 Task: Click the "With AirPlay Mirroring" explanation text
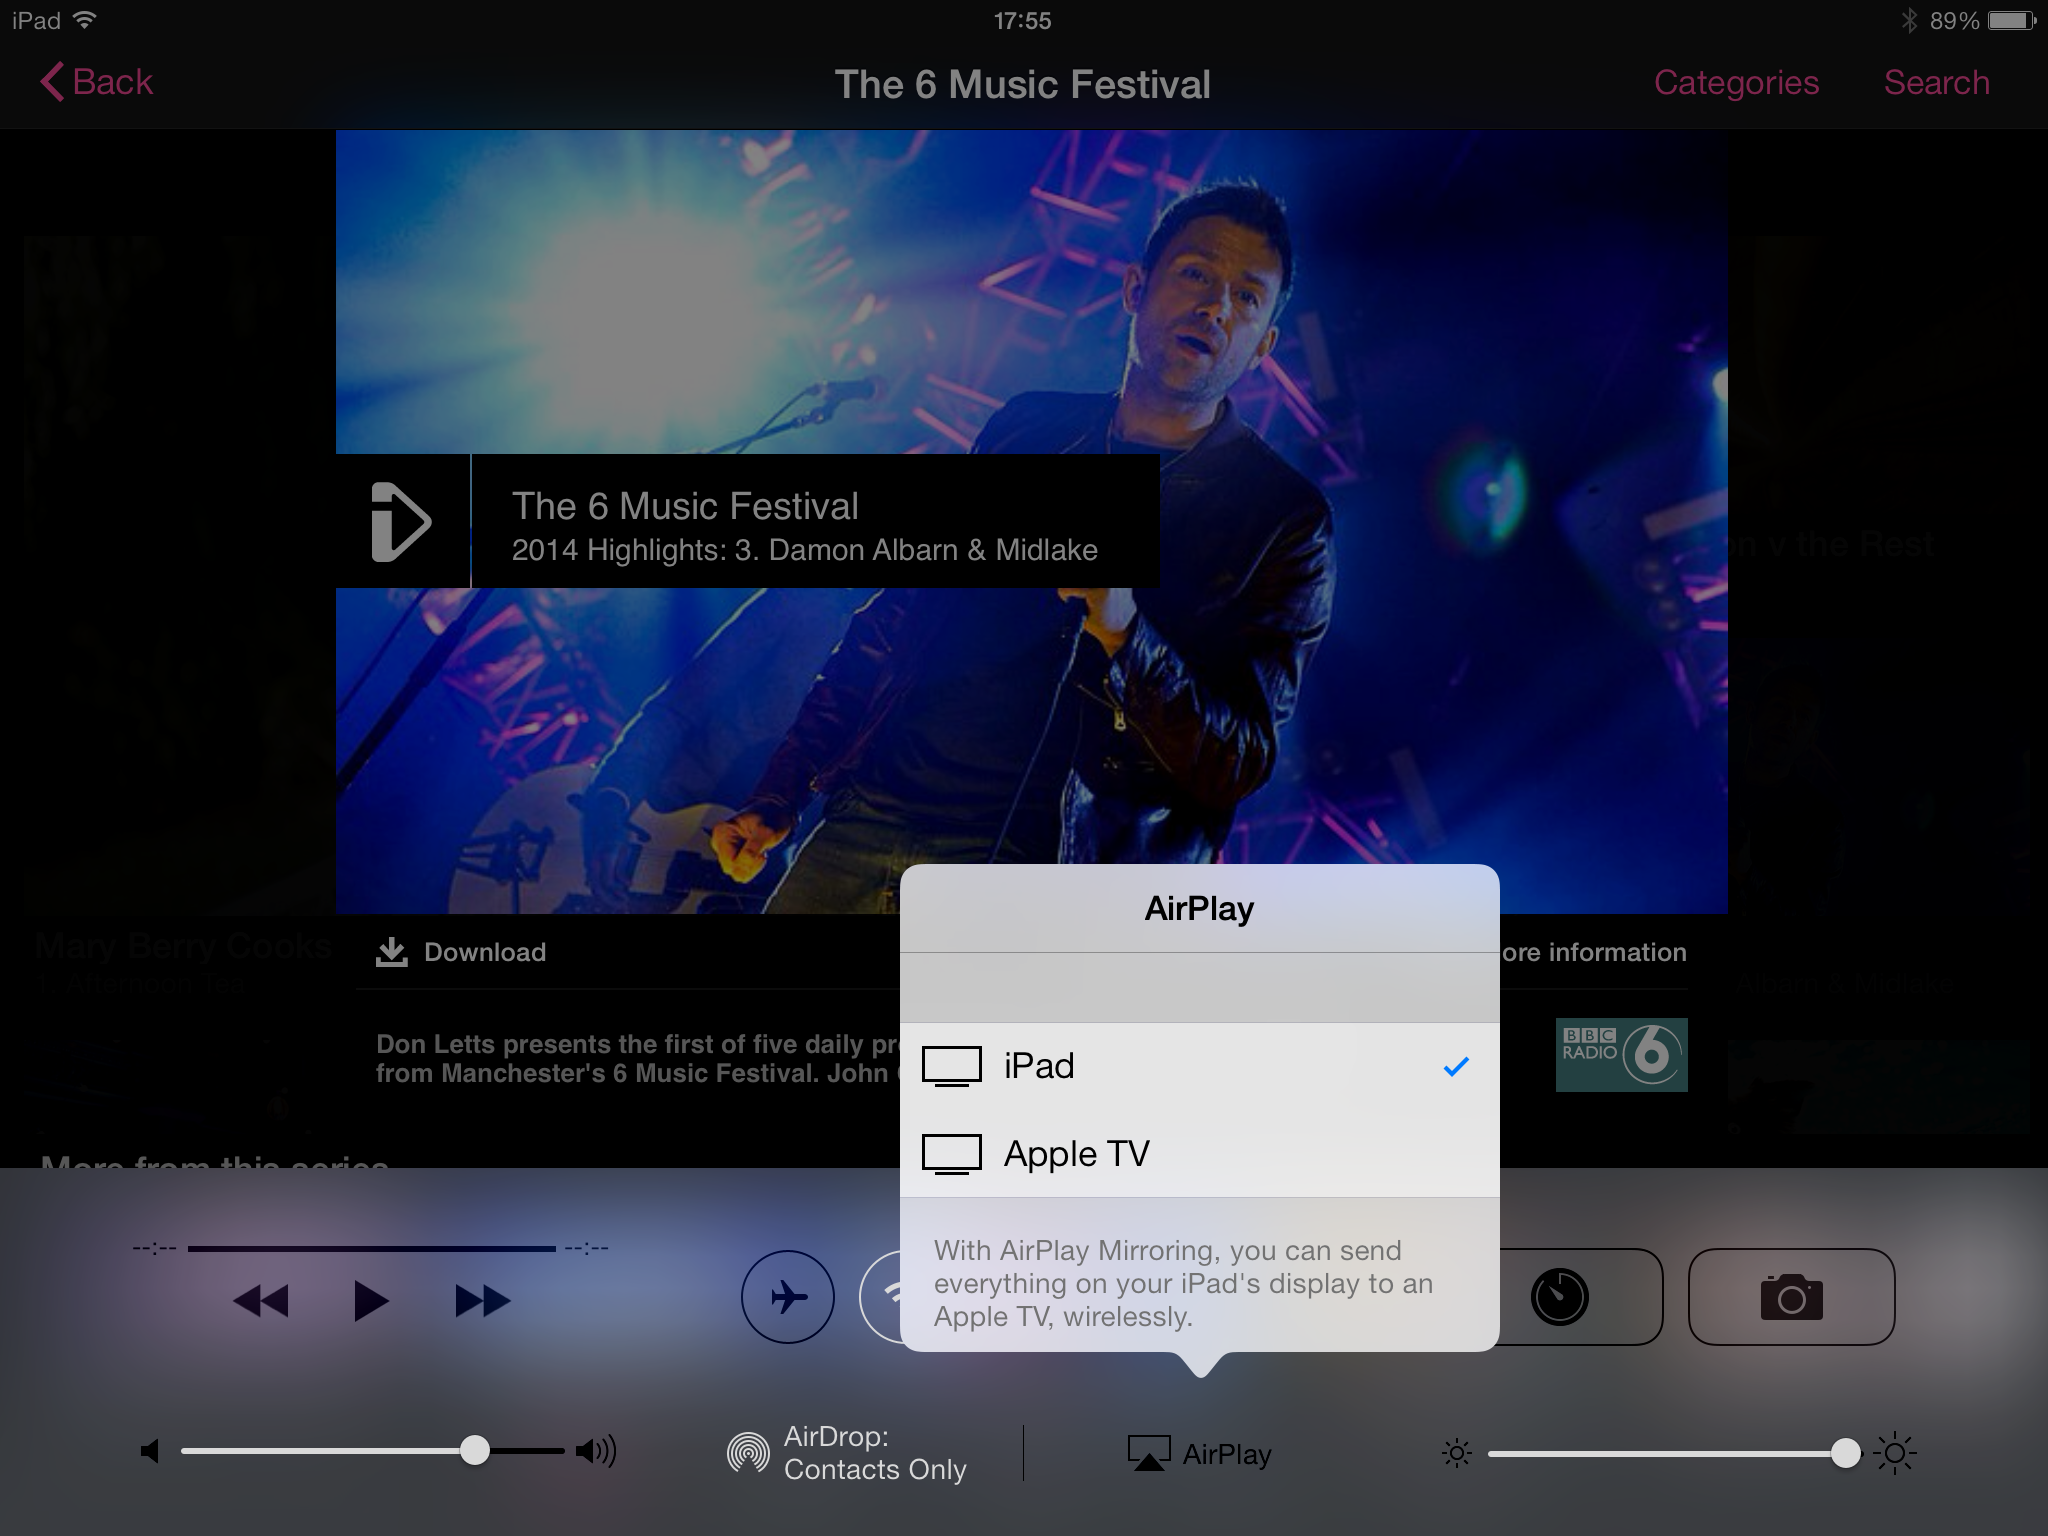(x=1183, y=1283)
